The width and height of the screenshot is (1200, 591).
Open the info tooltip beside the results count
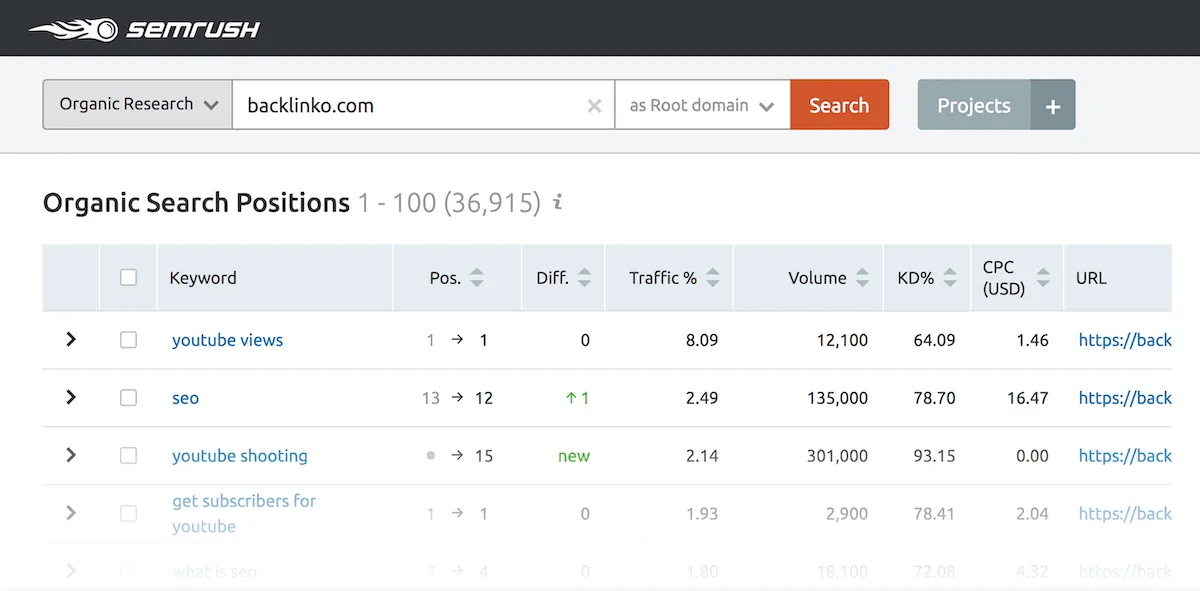556,202
